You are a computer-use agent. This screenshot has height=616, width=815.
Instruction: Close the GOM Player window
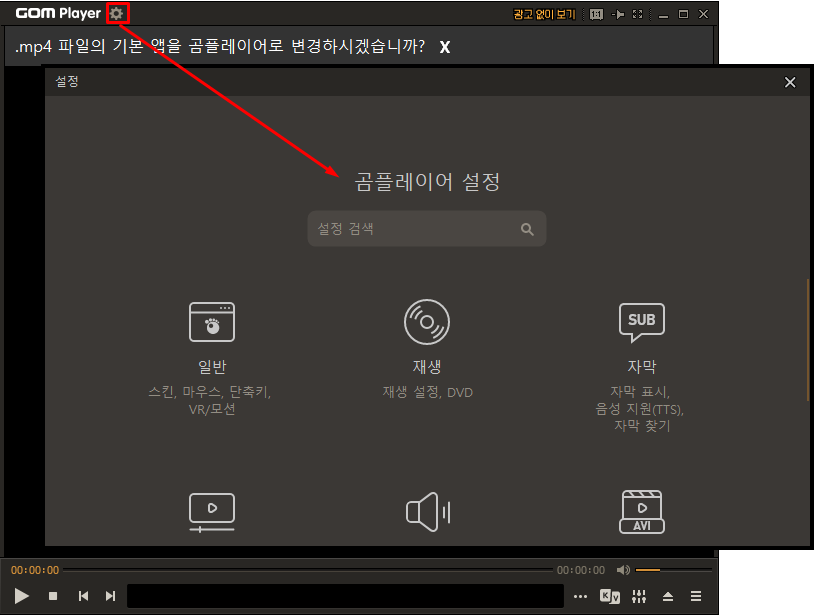pyautogui.click(x=703, y=15)
